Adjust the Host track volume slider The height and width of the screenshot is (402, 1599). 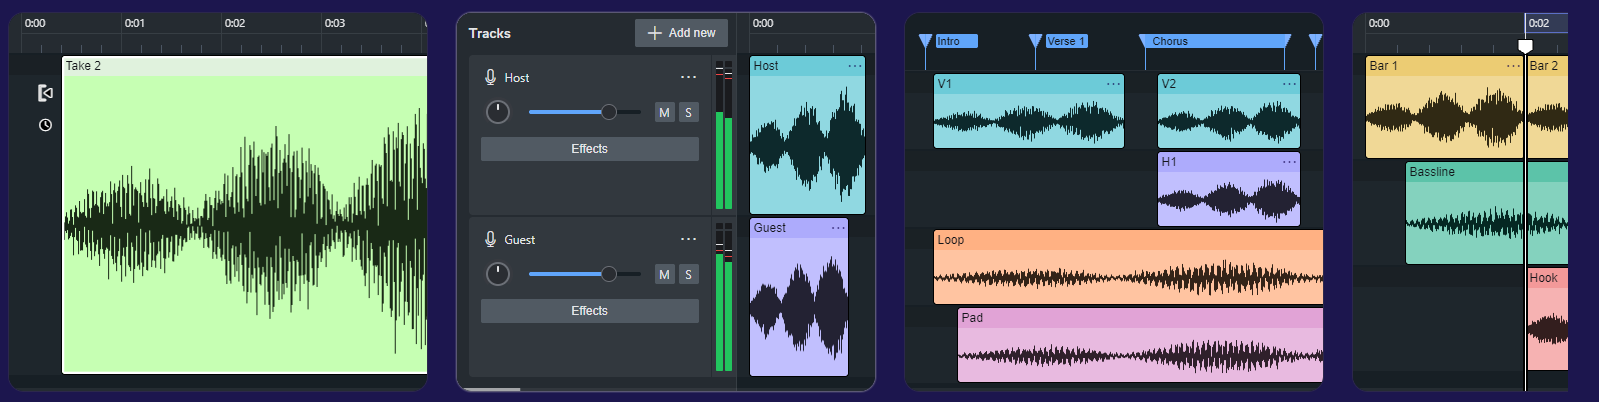tap(585, 112)
